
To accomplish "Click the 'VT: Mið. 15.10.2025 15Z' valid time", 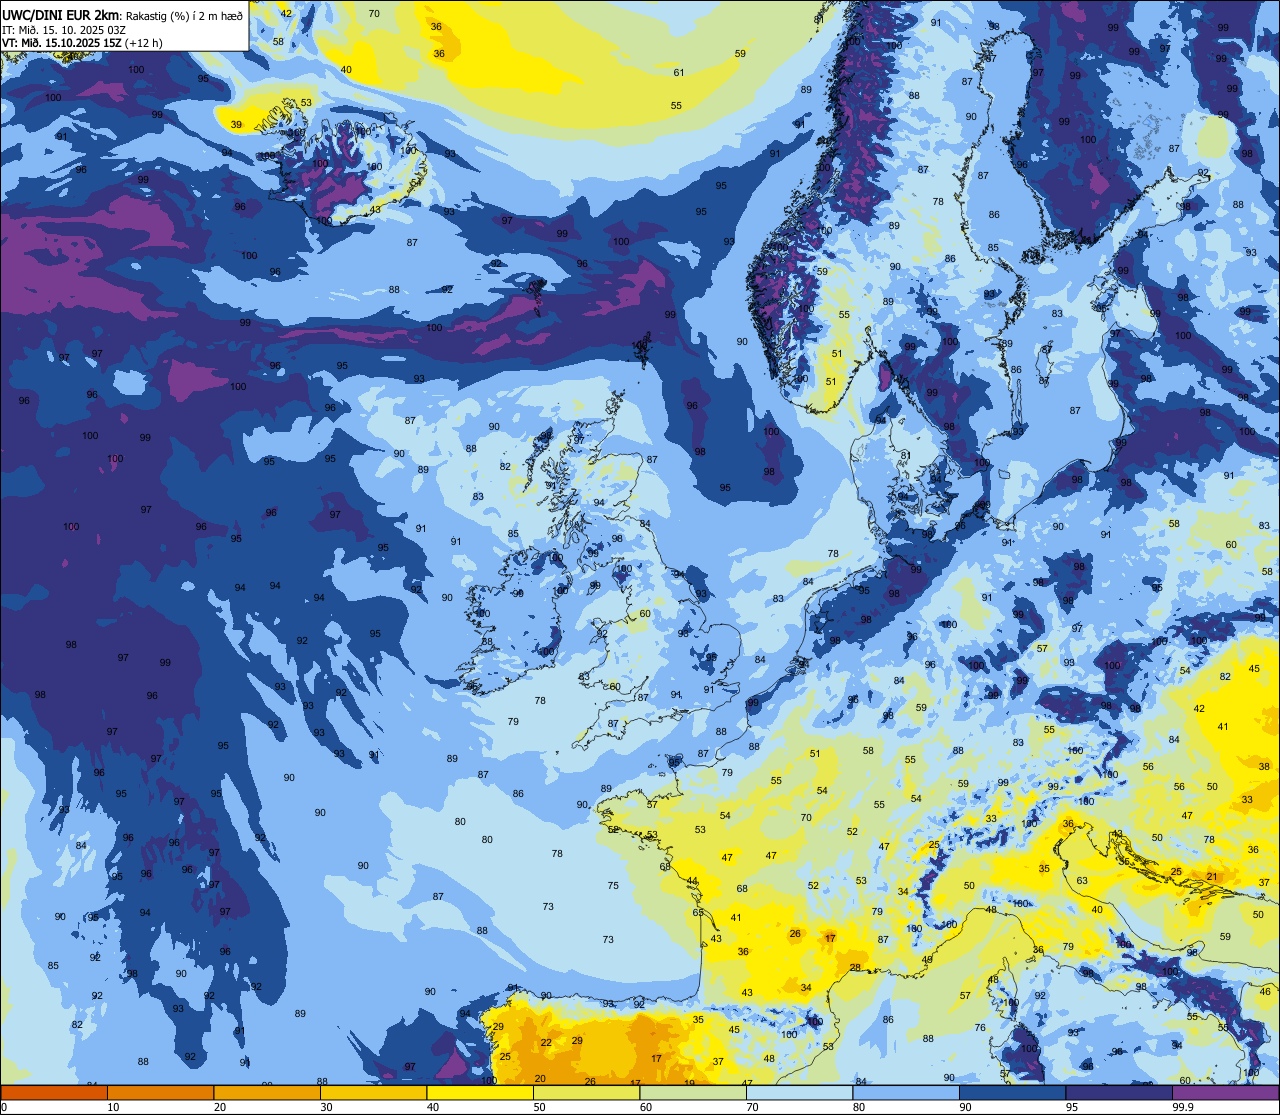I will pyautogui.click(x=62, y=43).
